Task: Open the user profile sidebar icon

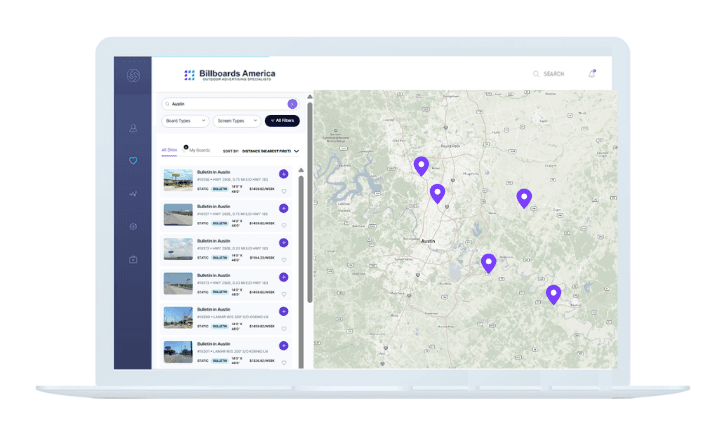Action: [x=133, y=128]
